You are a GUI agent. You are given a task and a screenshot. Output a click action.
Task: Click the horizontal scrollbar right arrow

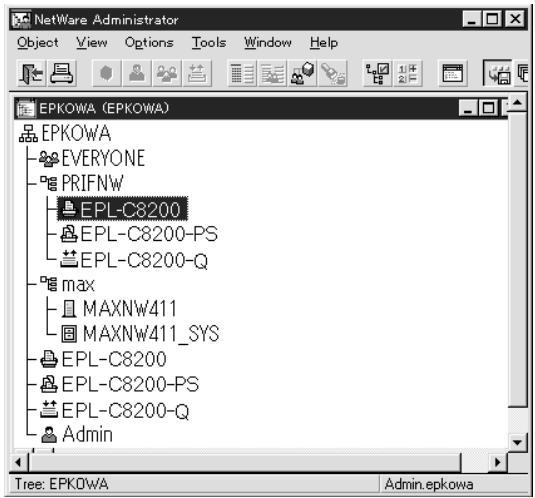coord(497,463)
